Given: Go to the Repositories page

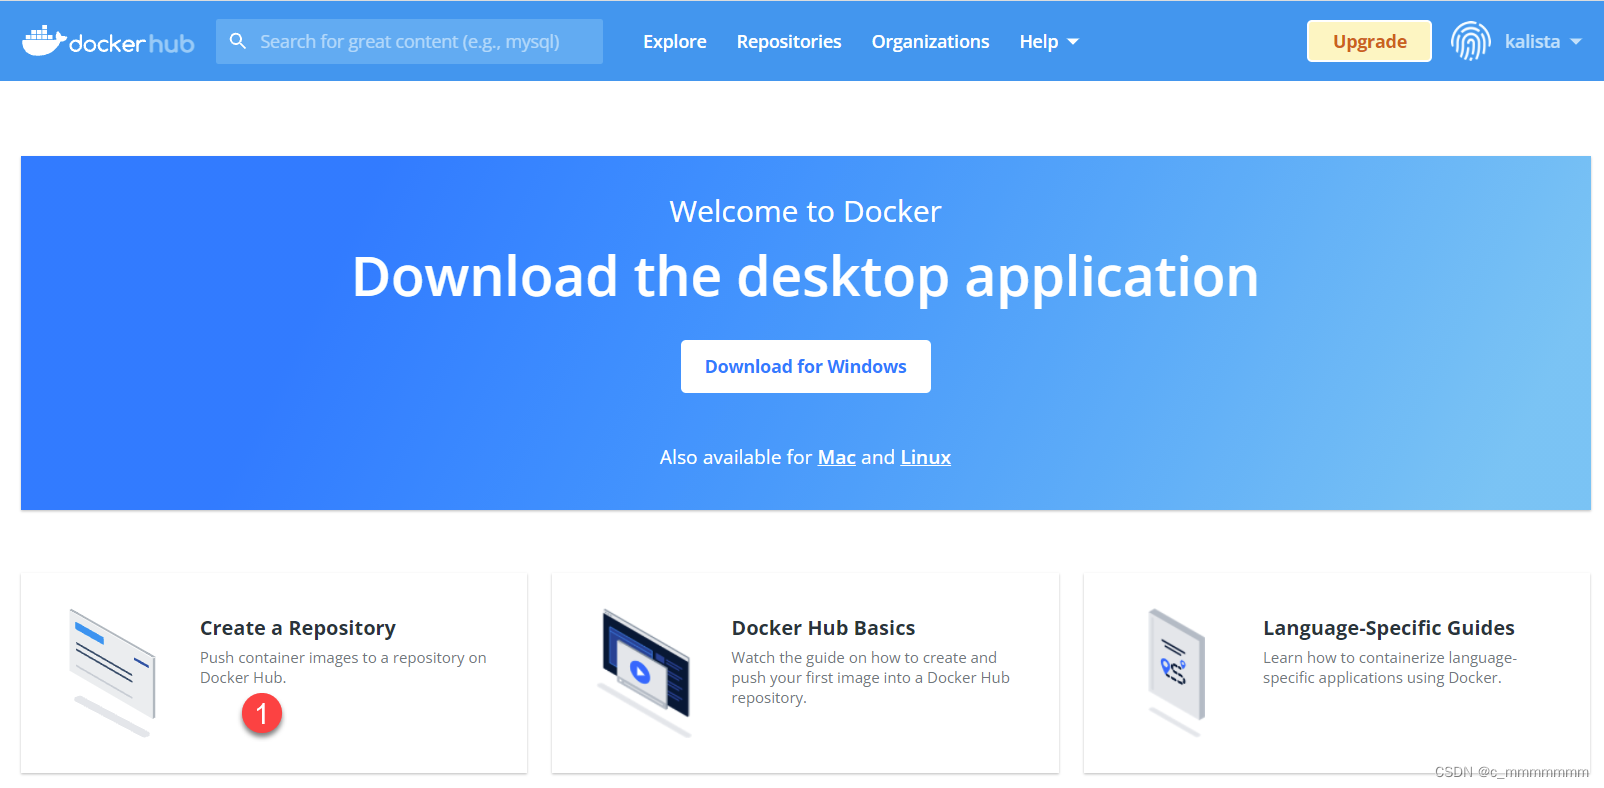Looking at the screenshot, I should [x=789, y=41].
